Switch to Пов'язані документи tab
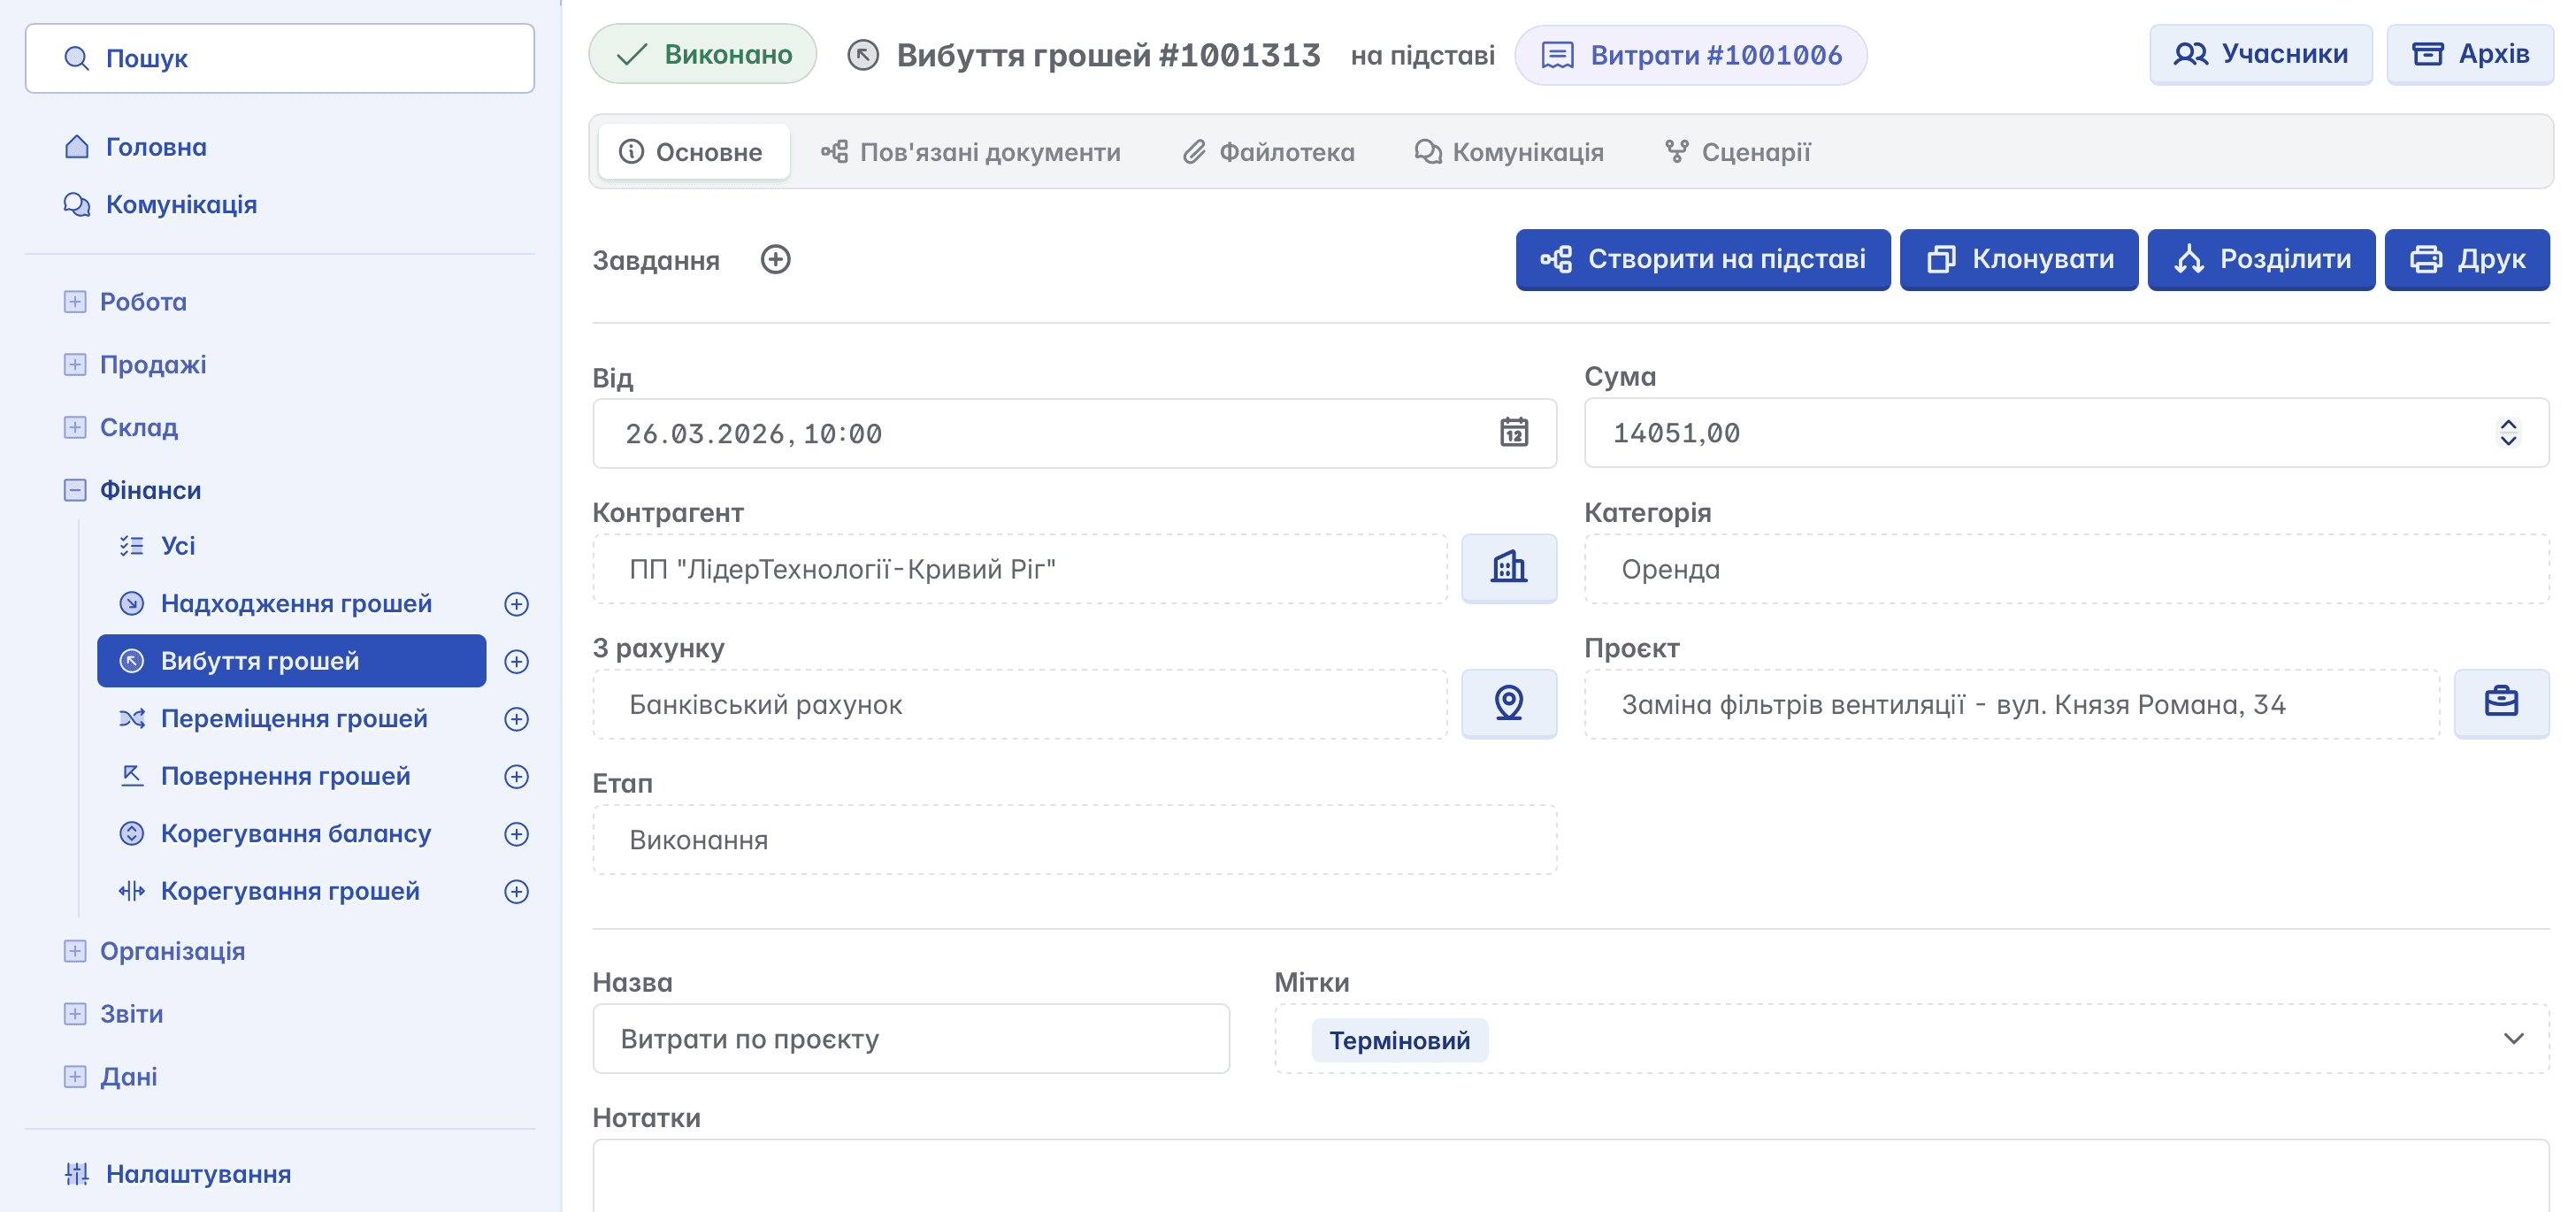This screenshot has width=2576, height=1212. tap(970, 152)
